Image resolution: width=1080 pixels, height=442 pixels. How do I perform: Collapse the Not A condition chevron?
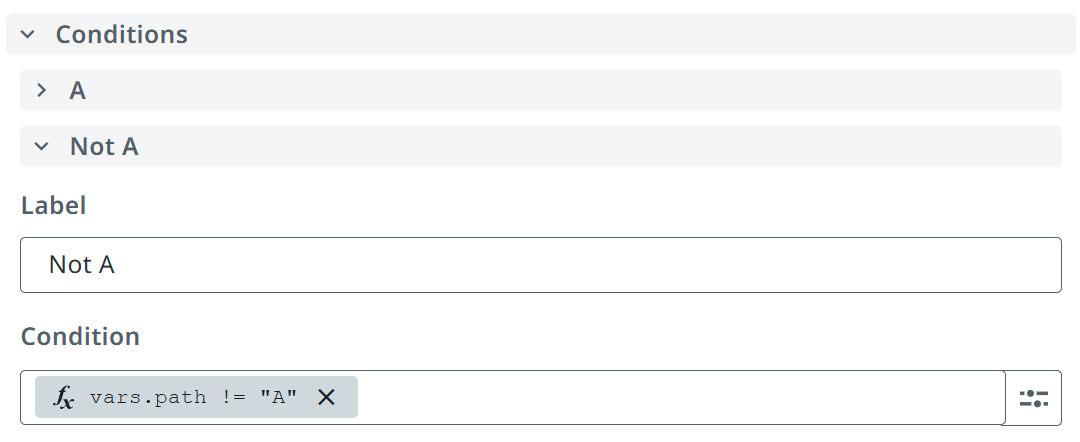coord(41,146)
